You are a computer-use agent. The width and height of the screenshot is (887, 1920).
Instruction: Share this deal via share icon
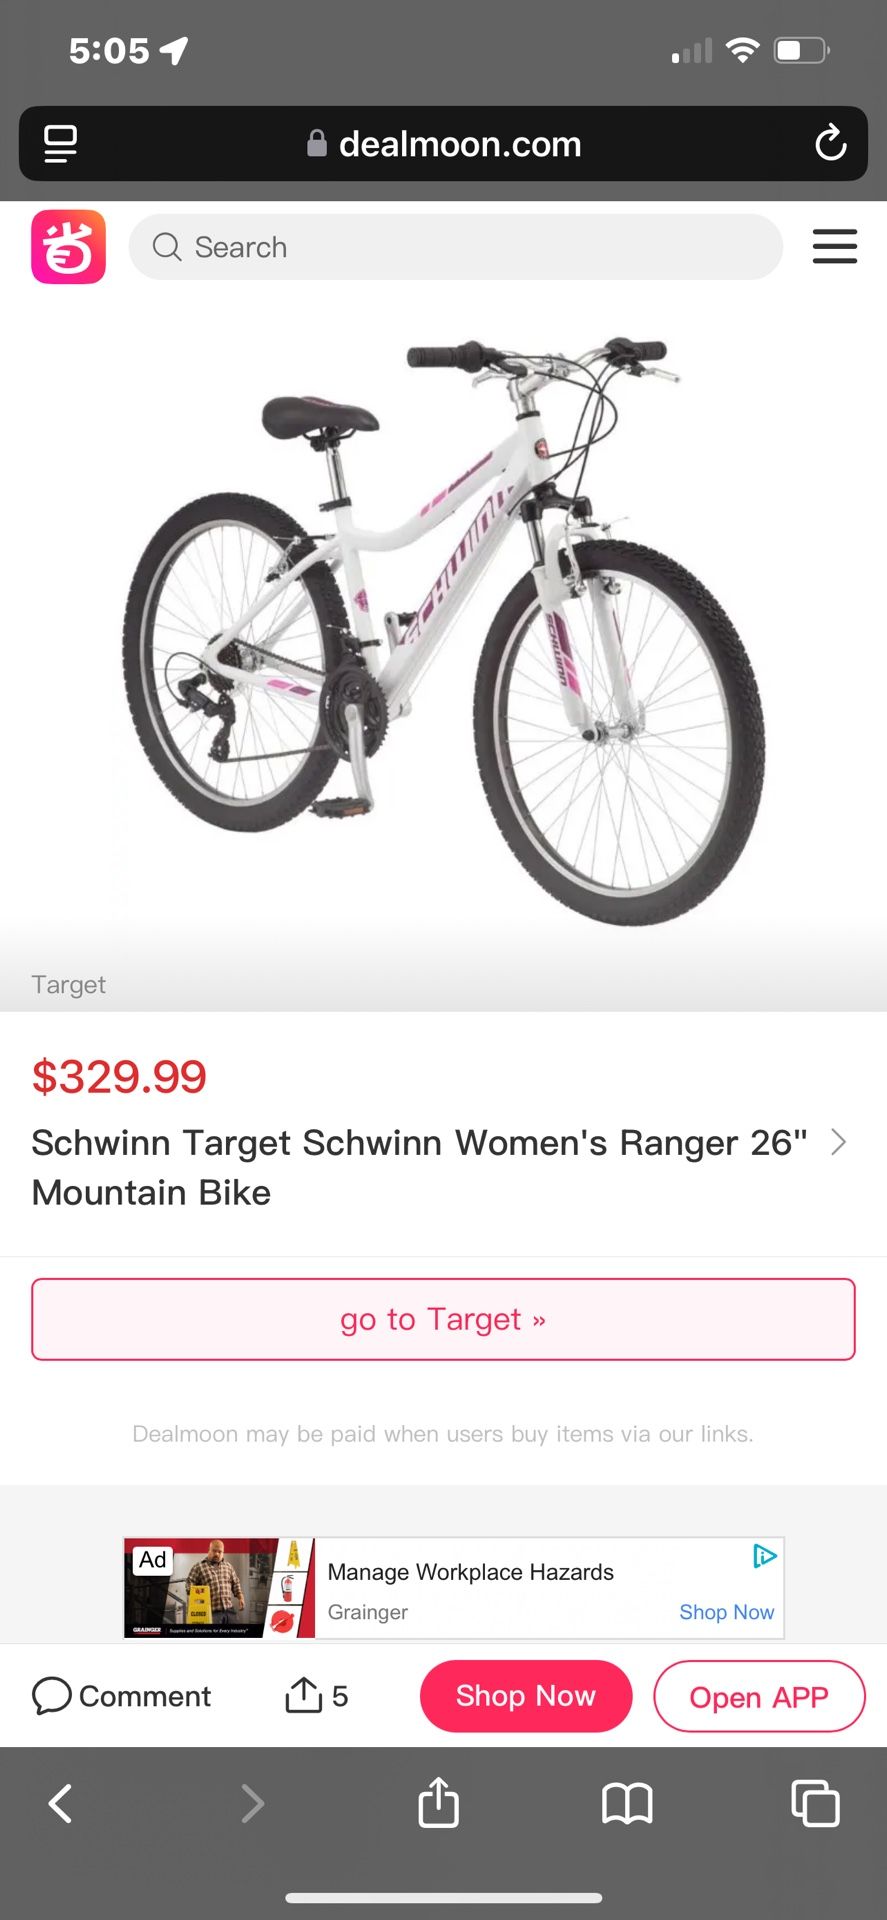click(304, 1695)
